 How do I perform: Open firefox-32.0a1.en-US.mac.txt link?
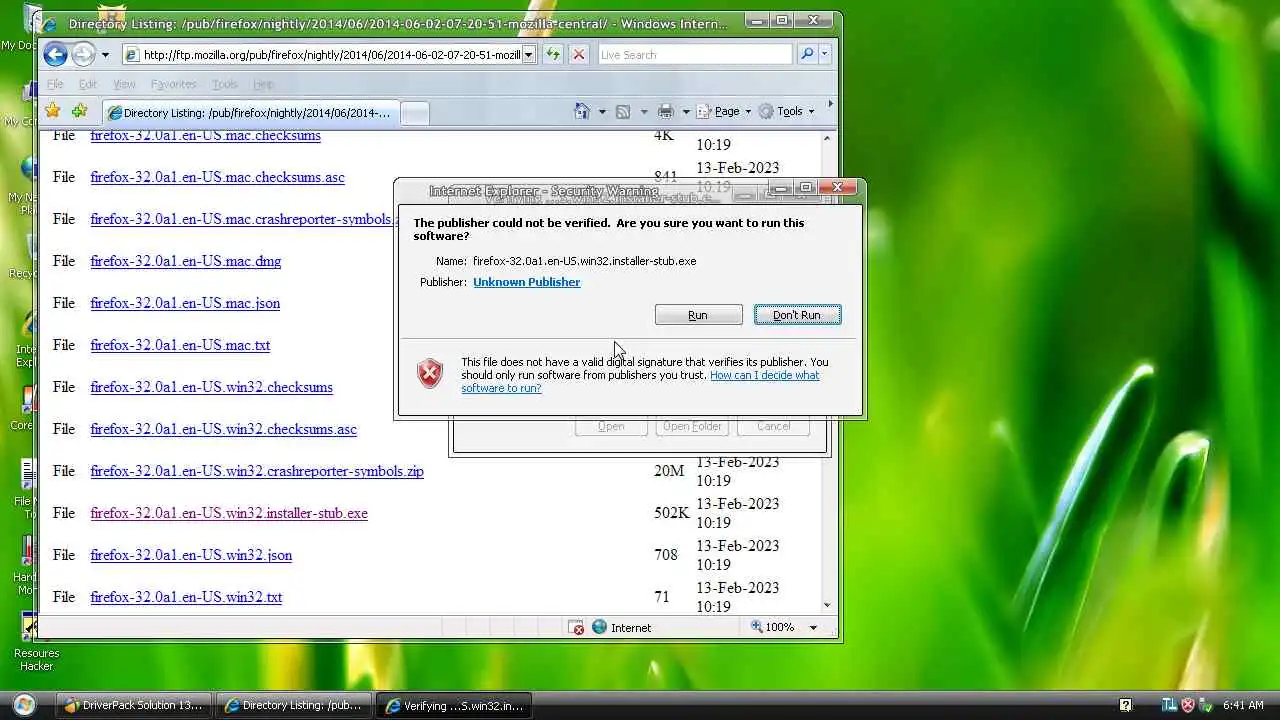click(180, 345)
